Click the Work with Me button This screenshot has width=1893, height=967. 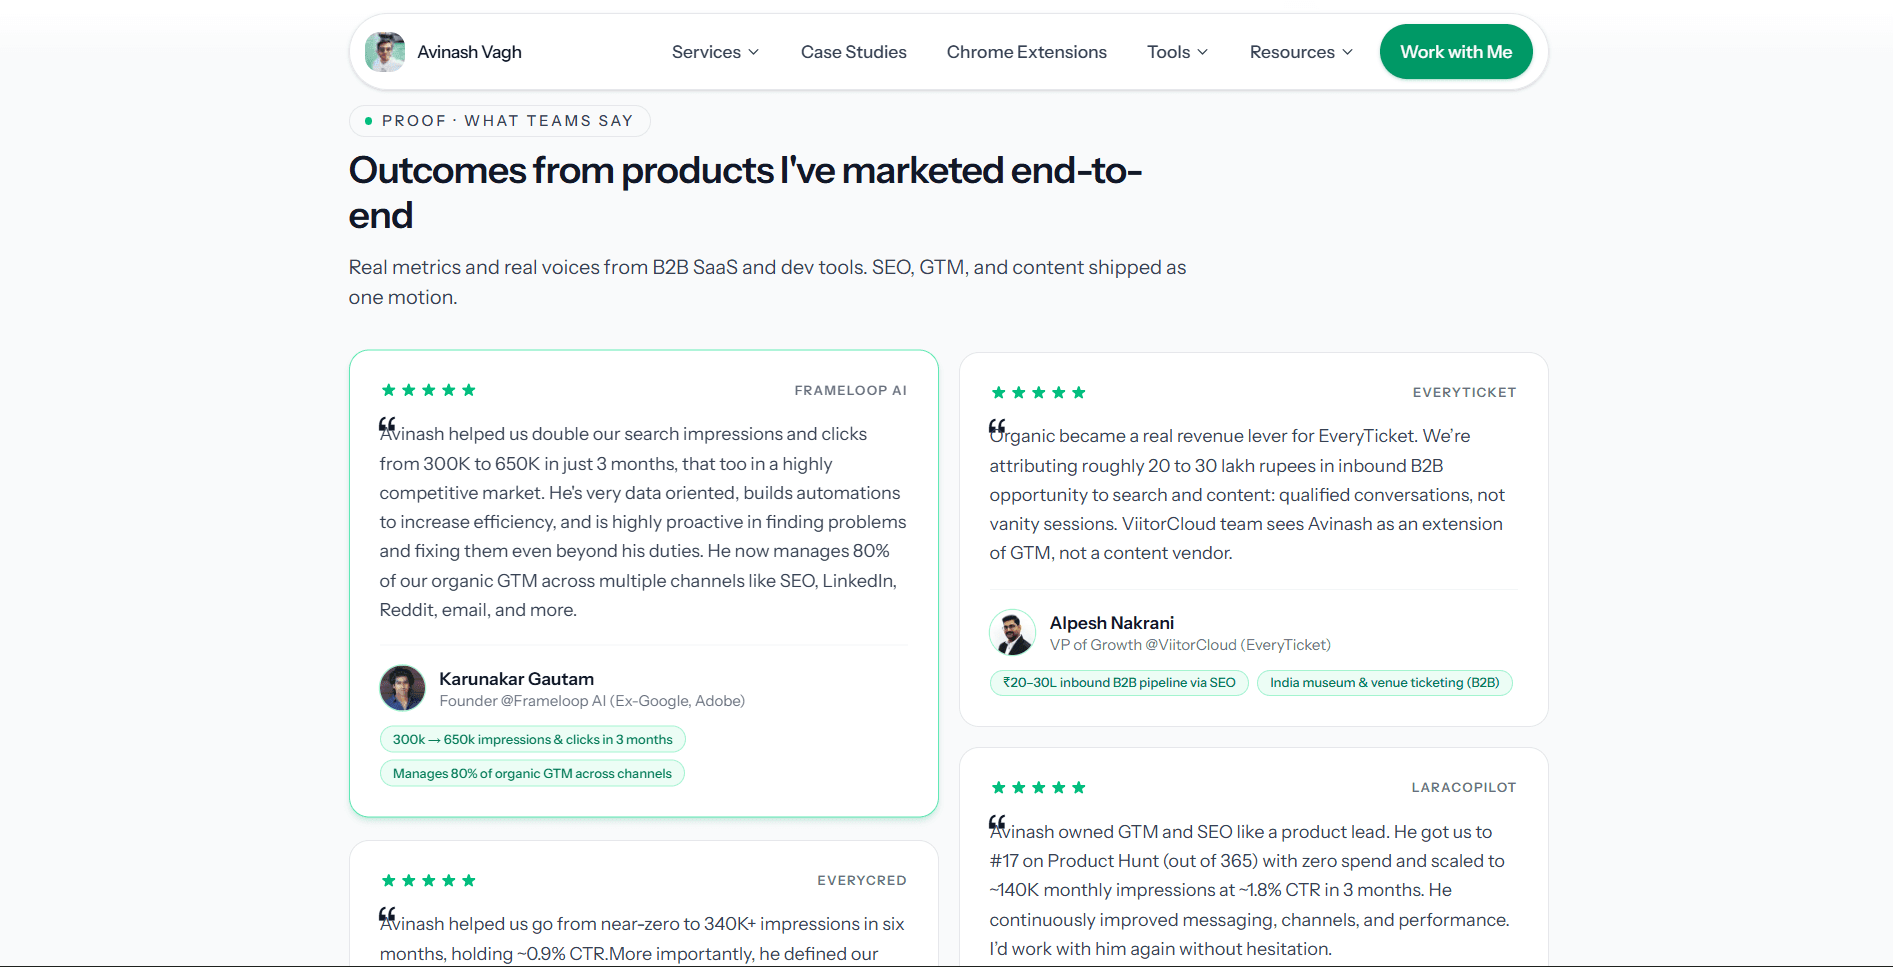(x=1455, y=52)
